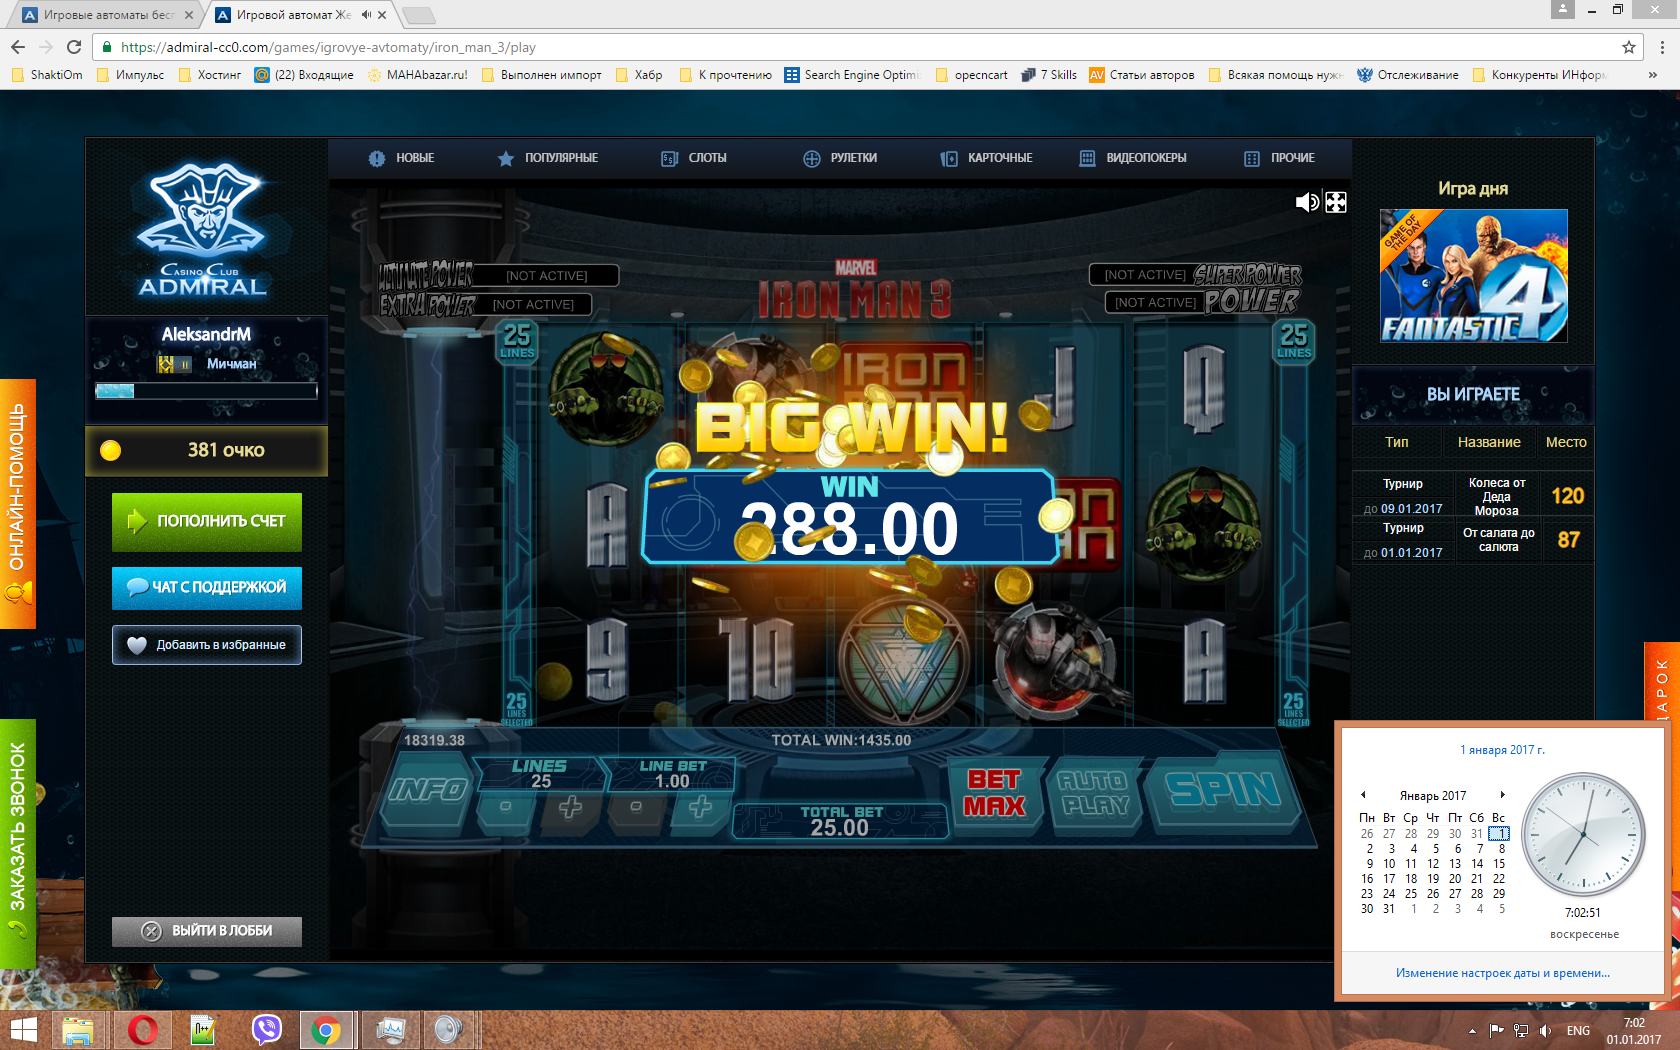This screenshot has width=1680, height=1050.
Task: Show hidden tray icons arrow
Action: click(x=1472, y=1031)
